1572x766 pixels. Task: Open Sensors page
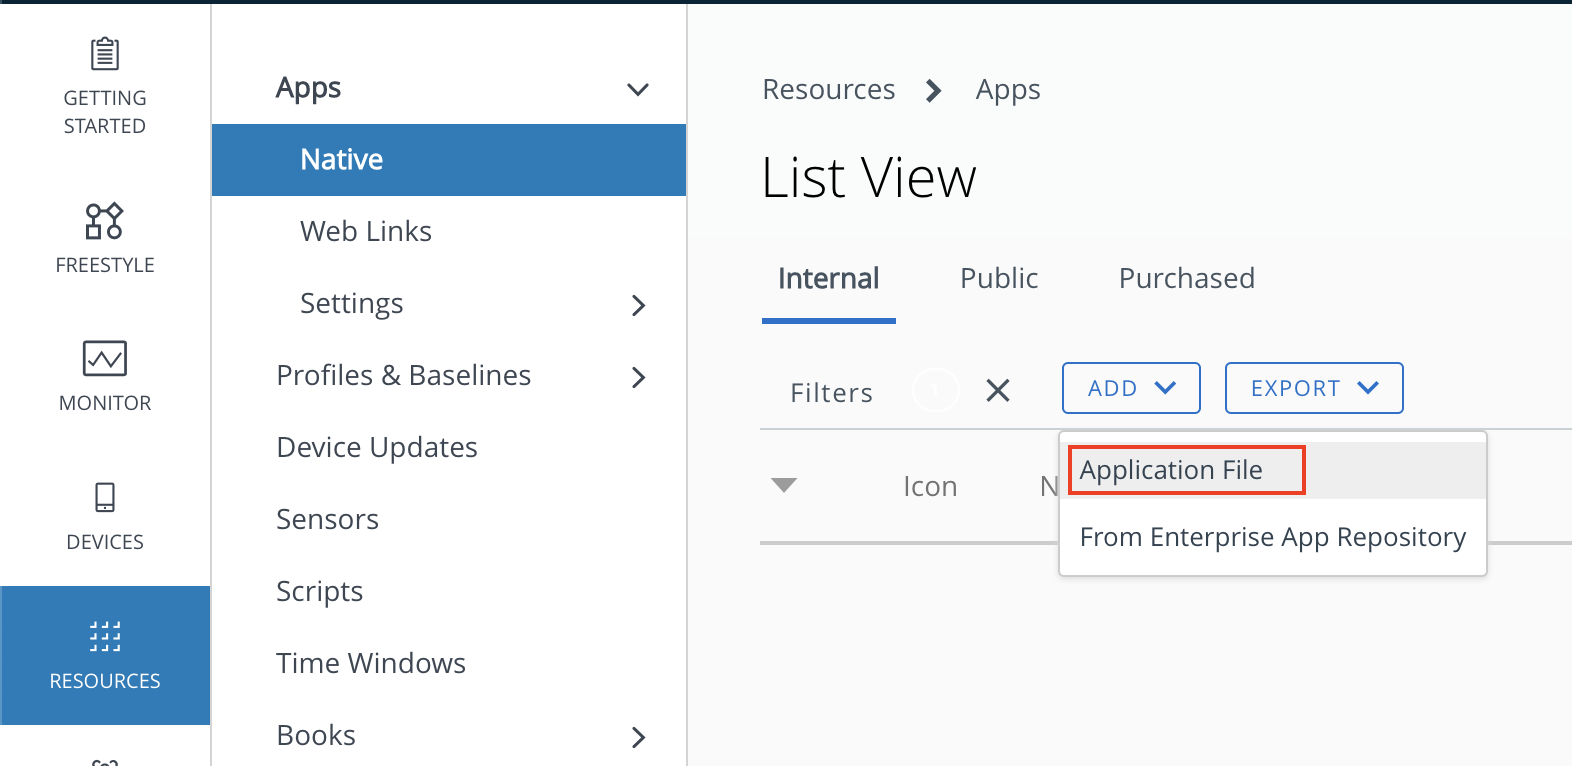tap(328, 519)
